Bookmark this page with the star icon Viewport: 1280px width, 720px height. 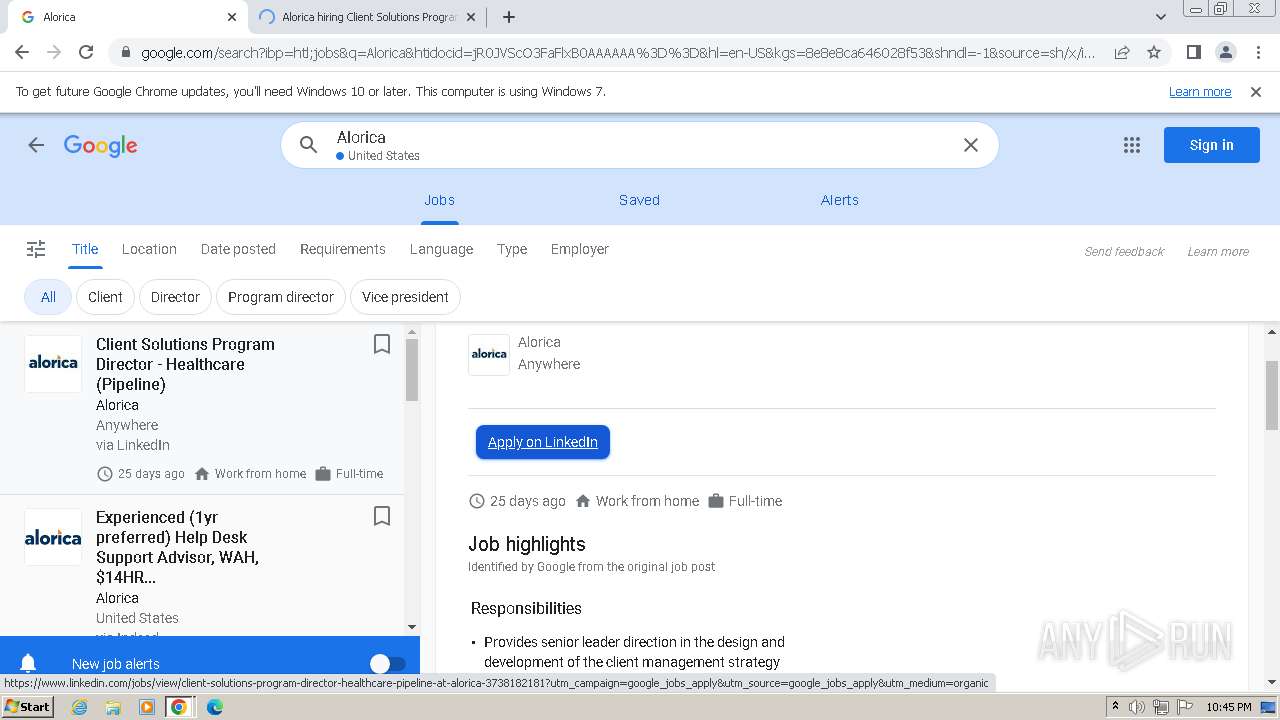click(x=1154, y=52)
